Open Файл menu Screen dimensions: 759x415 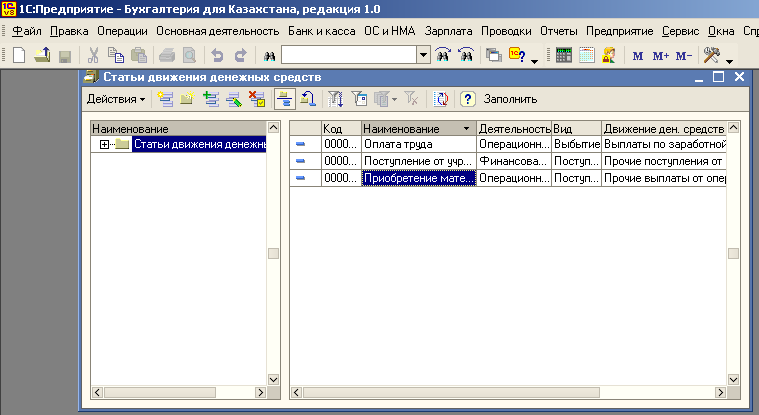click(x=27, y=31)
